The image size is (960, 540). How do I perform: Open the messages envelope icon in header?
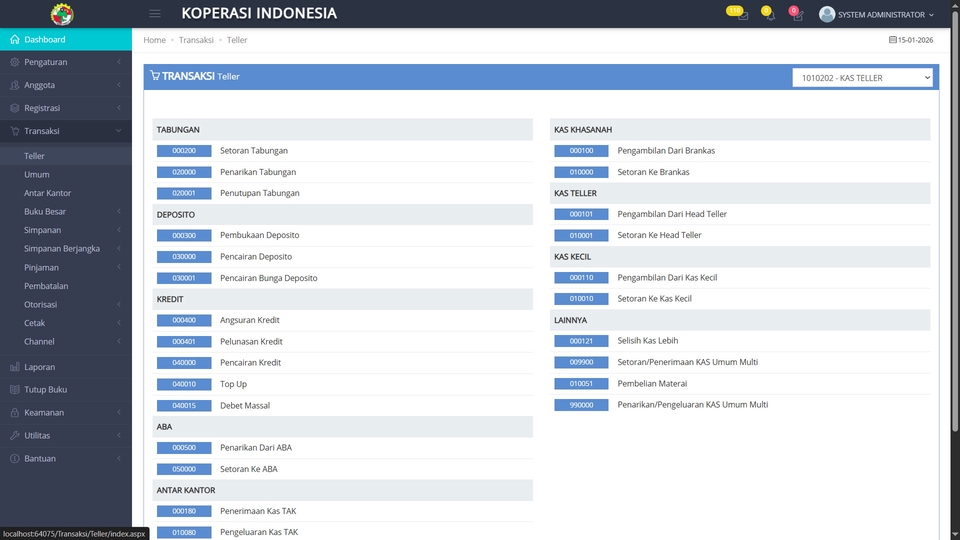click(741, 15)
